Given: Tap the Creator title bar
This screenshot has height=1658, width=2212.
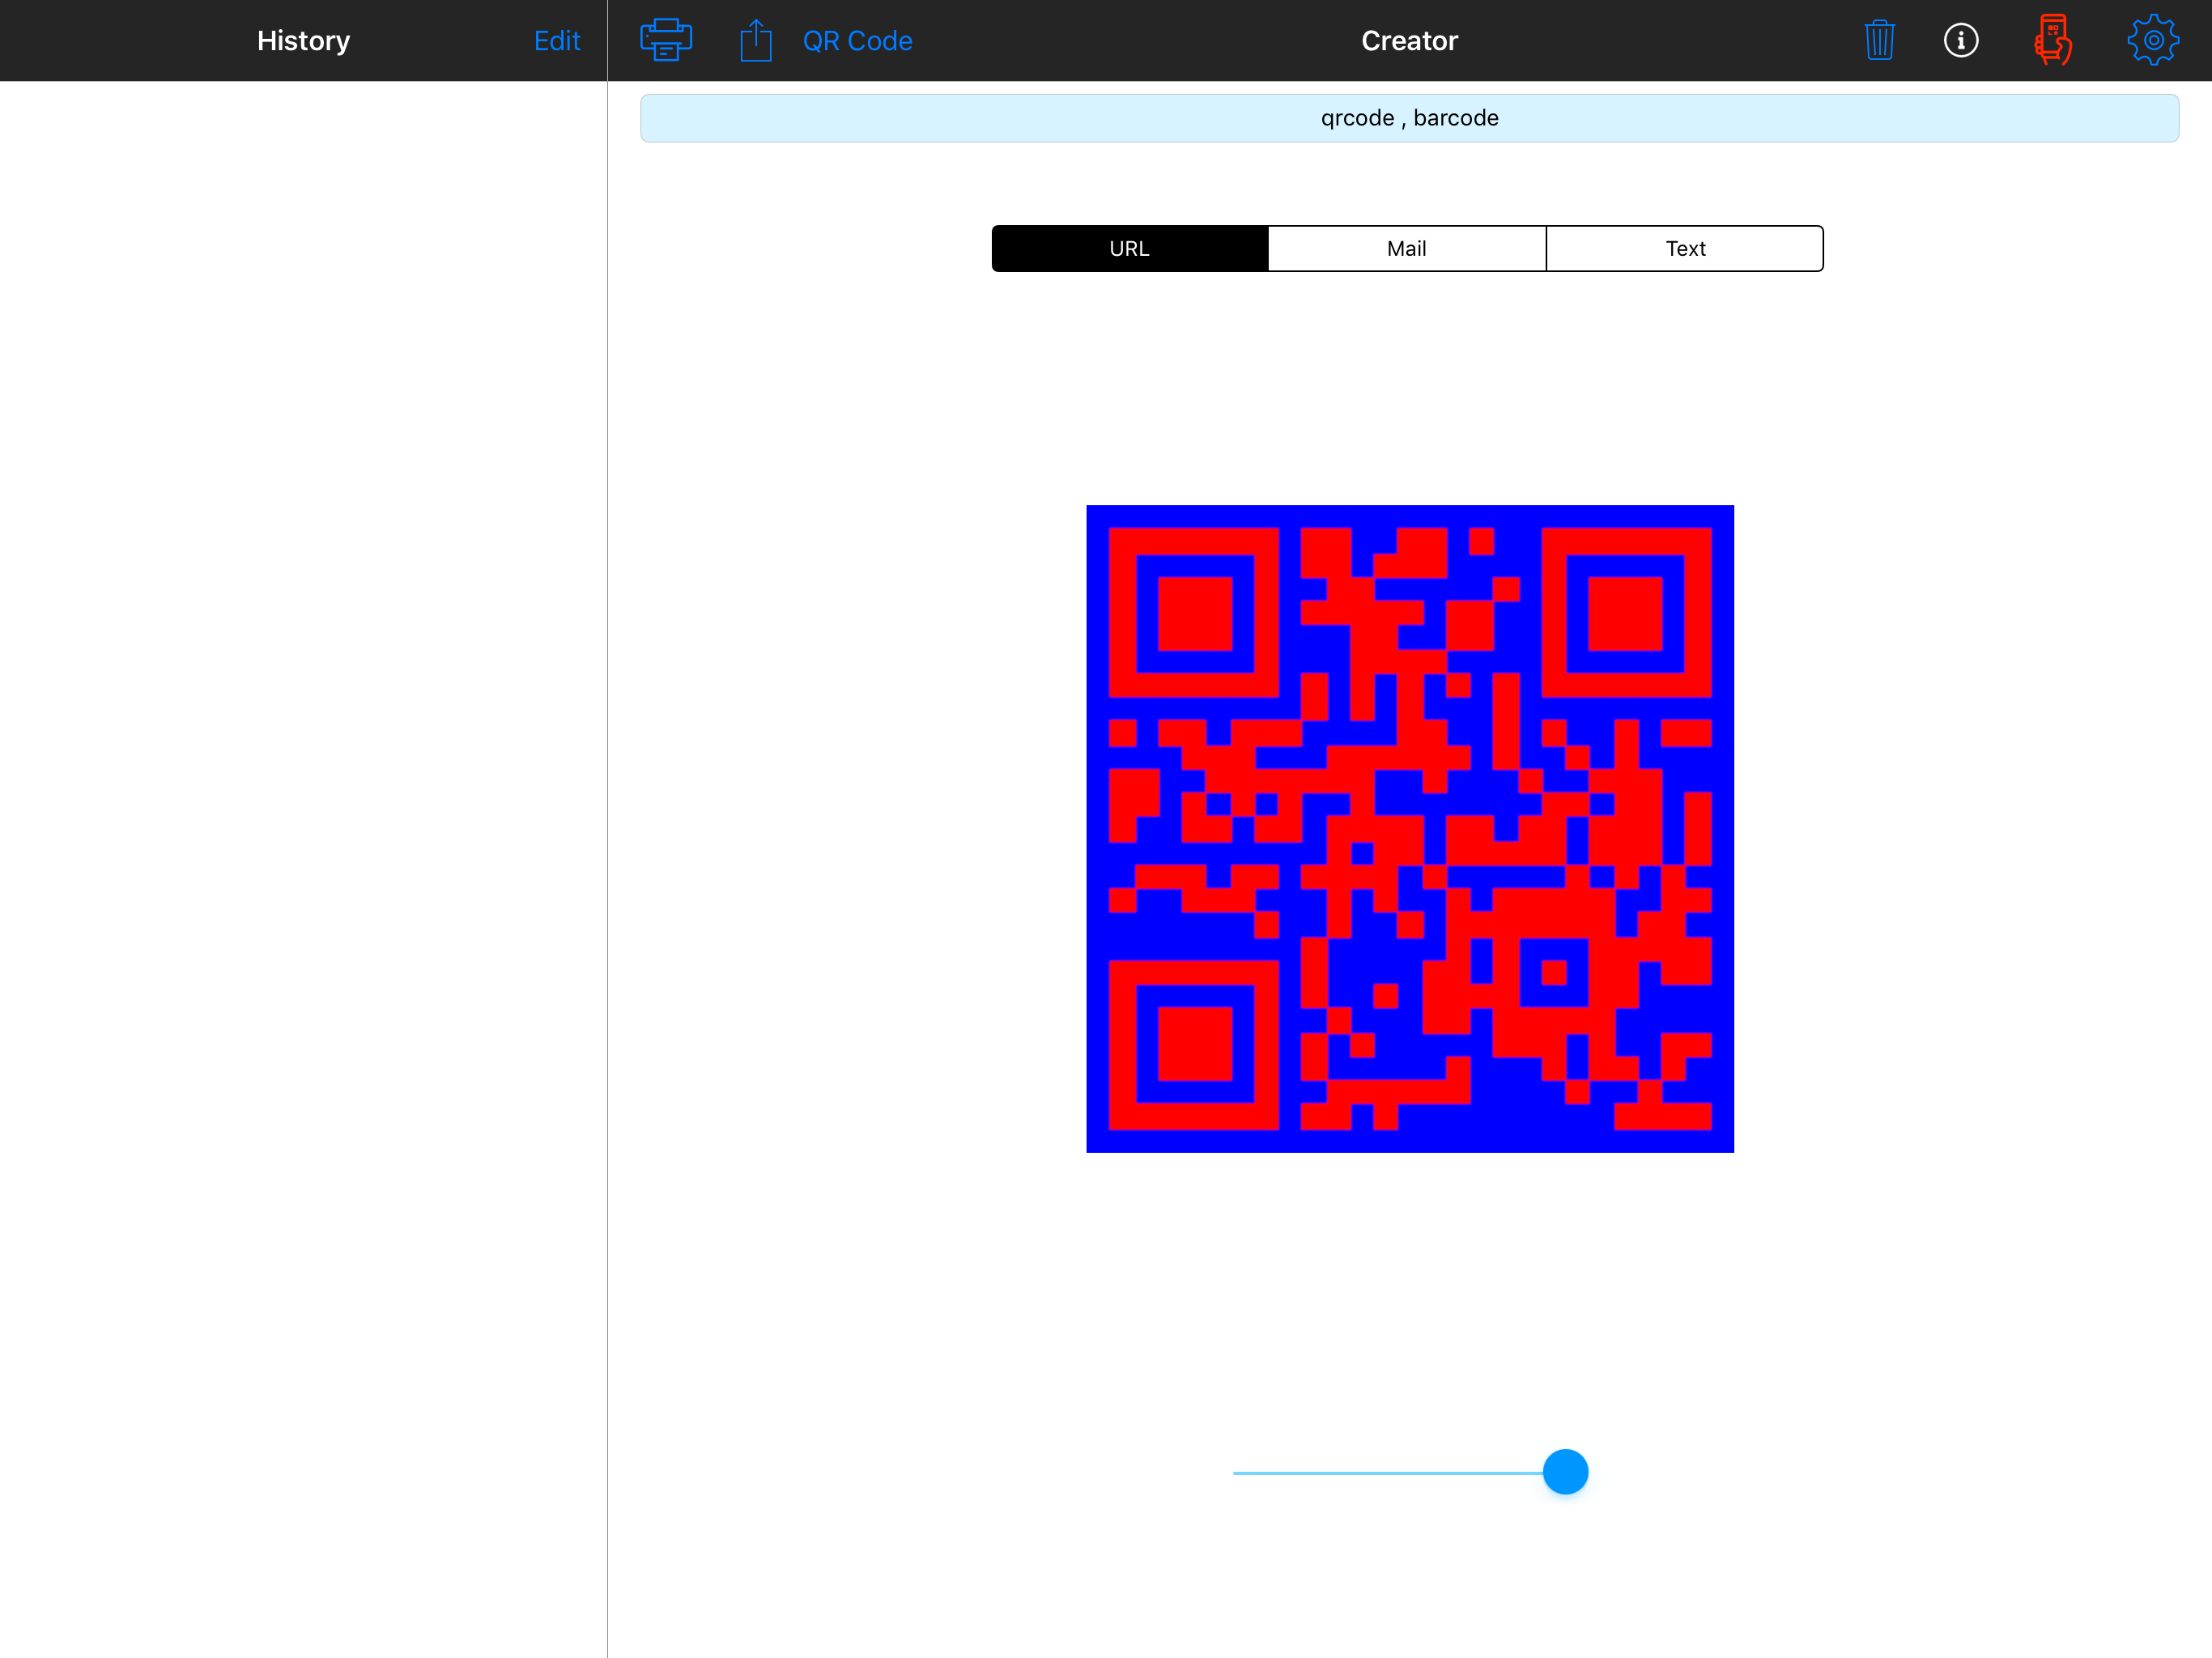Looking at the screenshot, I should coord(1409,40).
